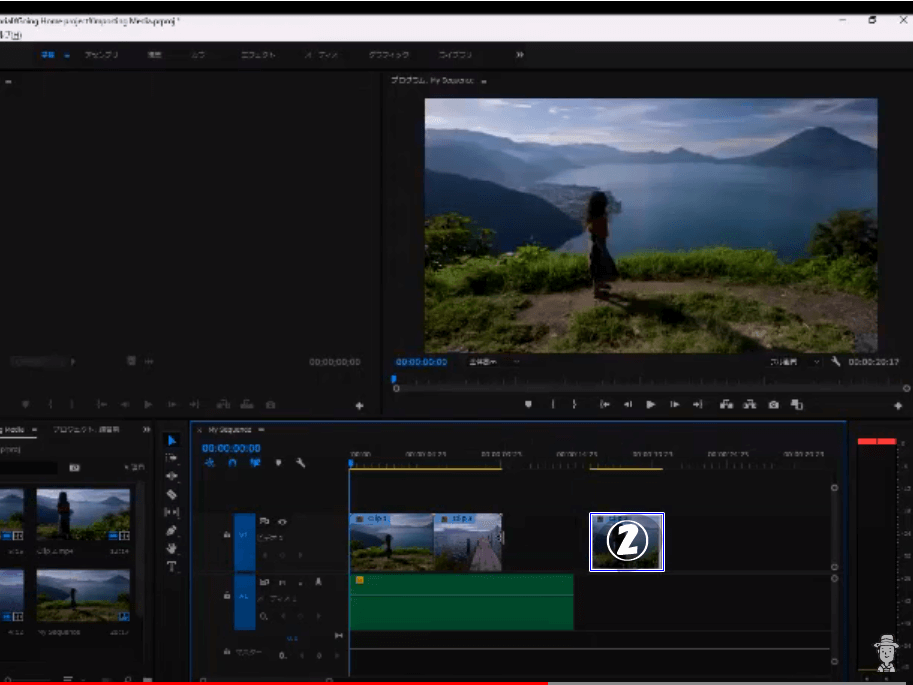Toggle track output visibility for V1
This screenshot has width=913, height=685.
coord(282,521)
